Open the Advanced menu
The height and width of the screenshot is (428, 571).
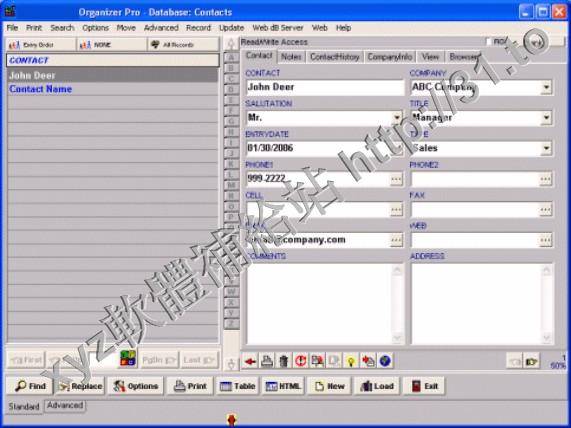(x=161, y=28)
